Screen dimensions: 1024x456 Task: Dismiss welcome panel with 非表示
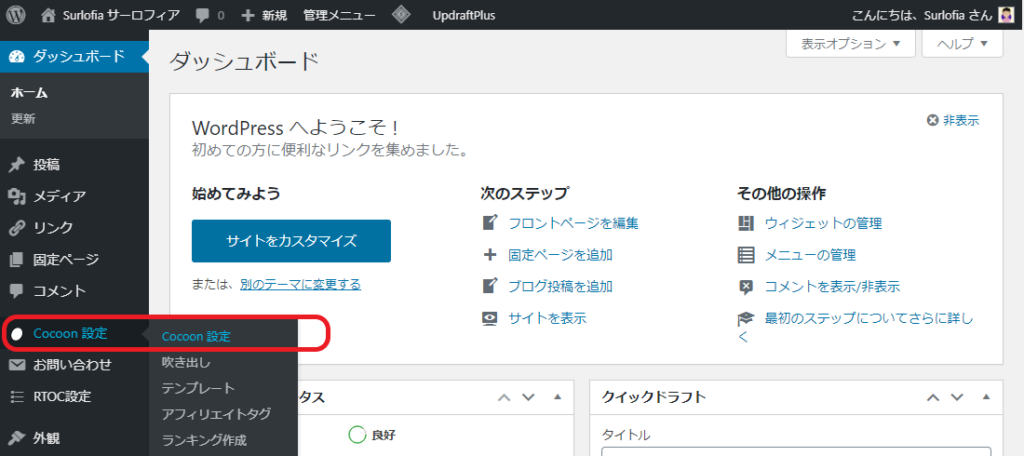click(953, 120)
